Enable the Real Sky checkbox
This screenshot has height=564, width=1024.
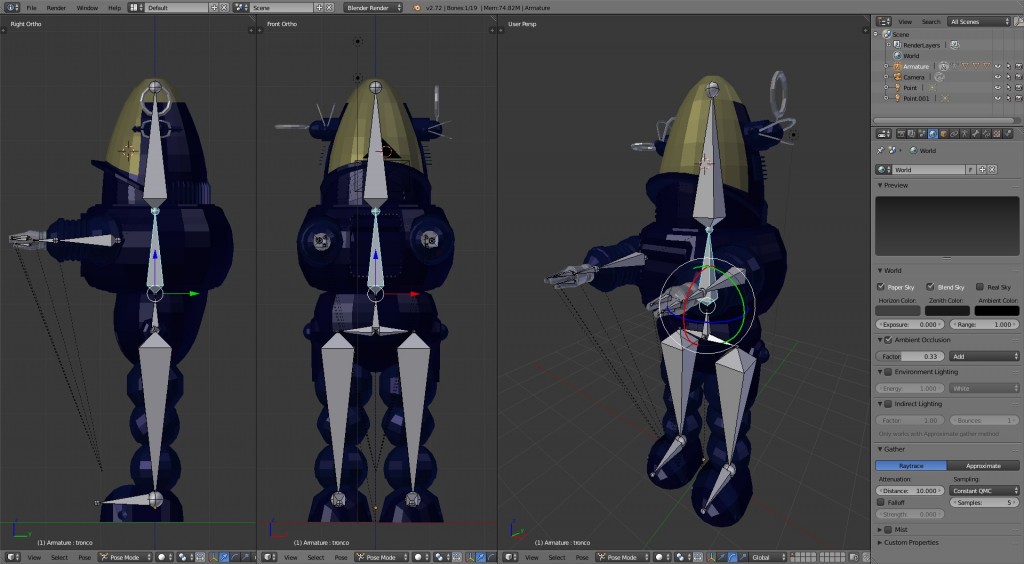click(x=980, y=286)
